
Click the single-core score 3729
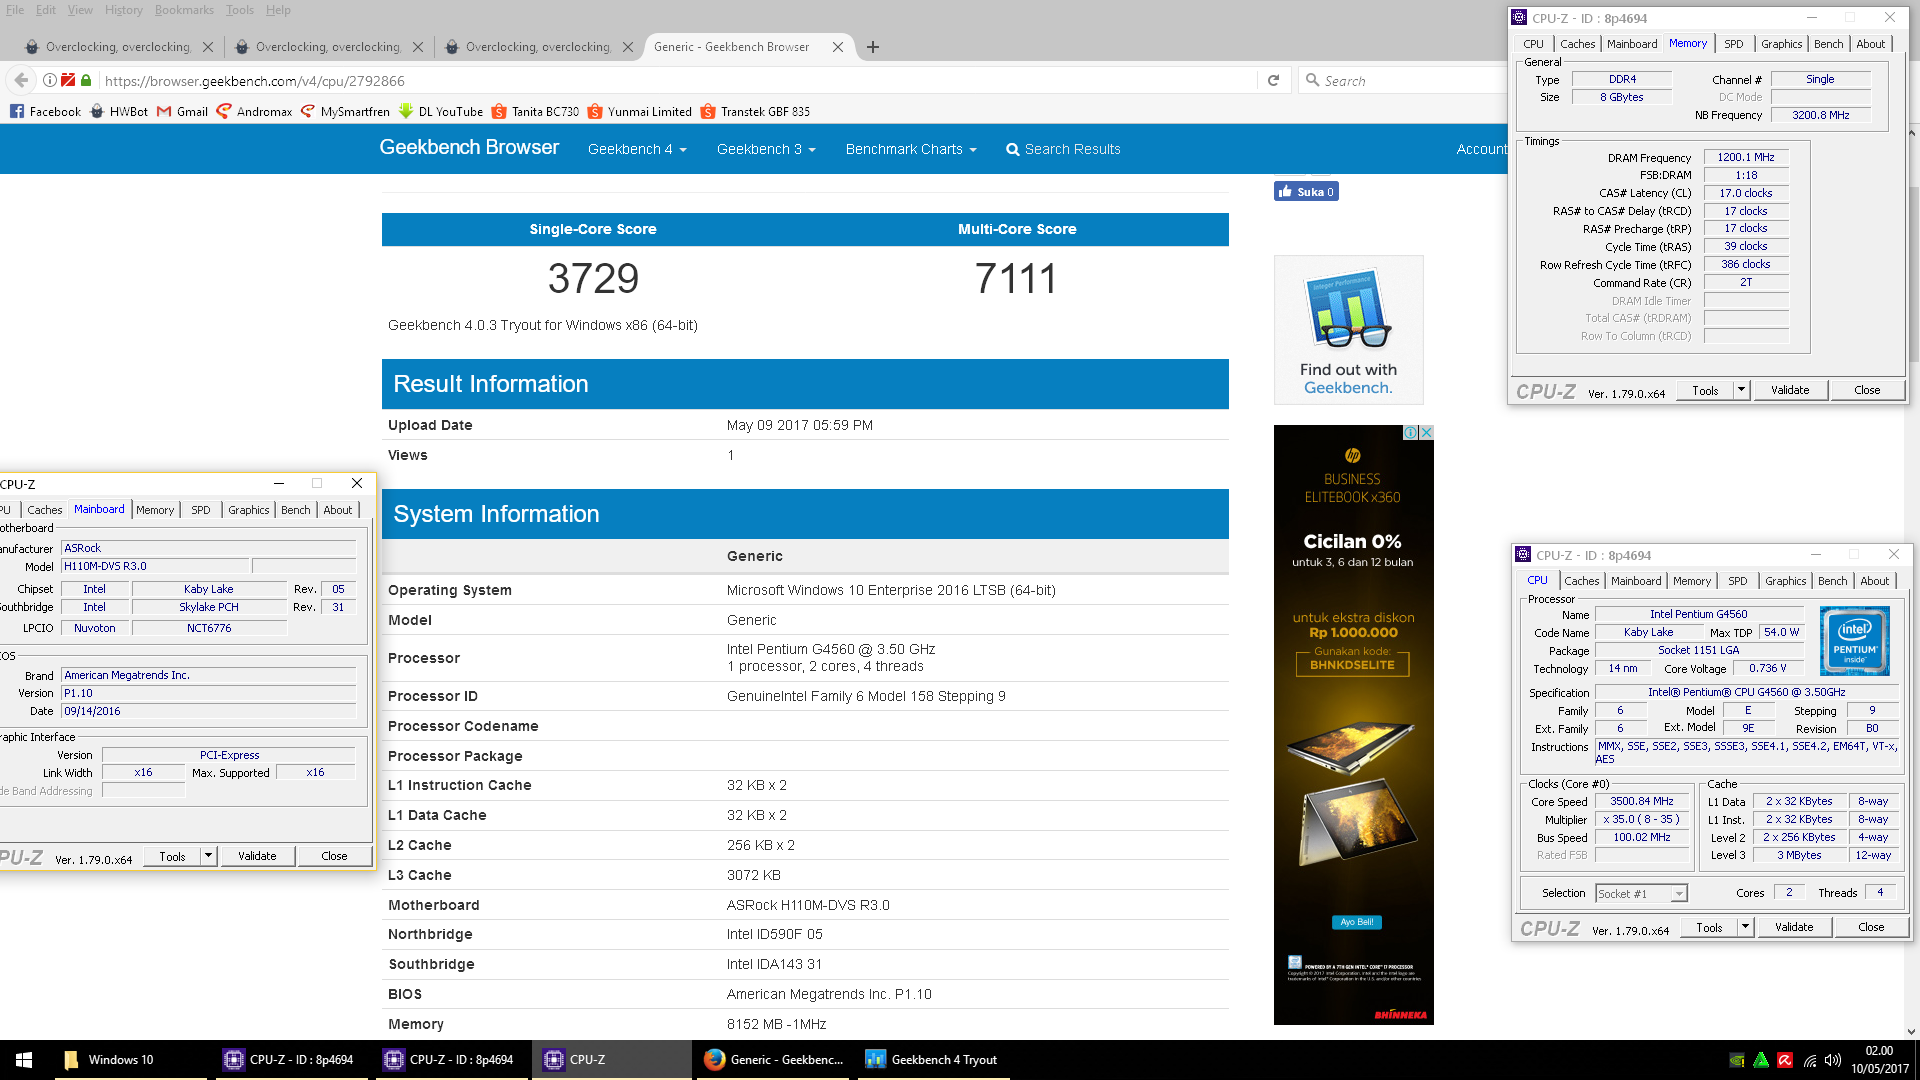[x=593, y=278]
